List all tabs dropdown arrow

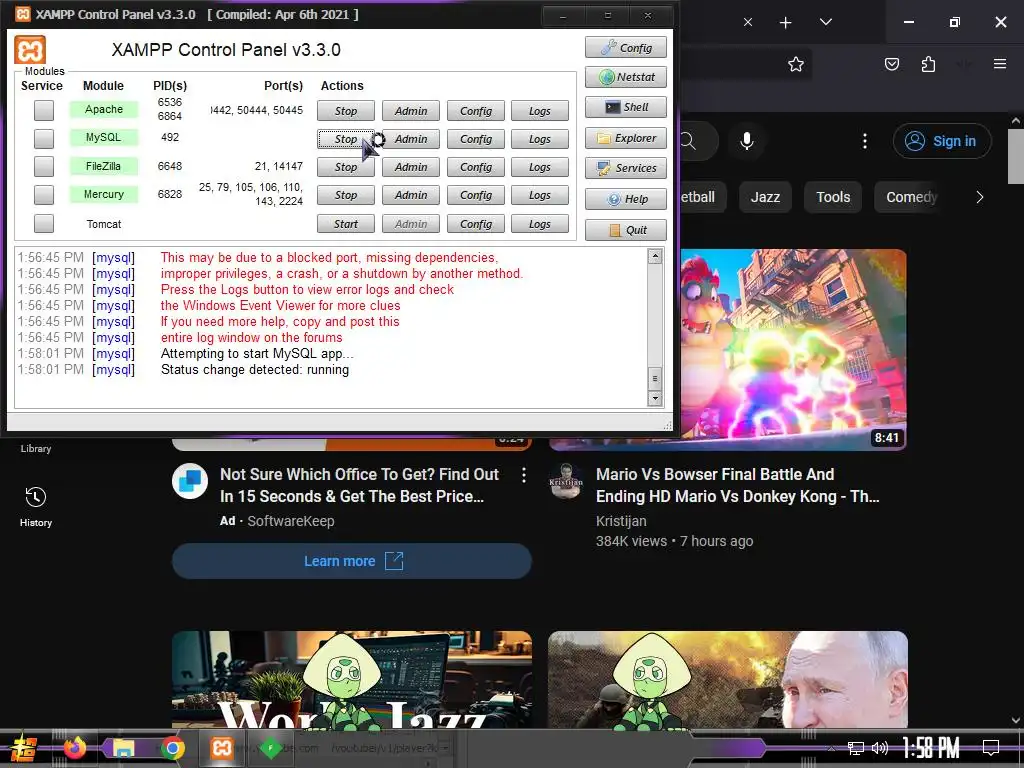(825, 22)
